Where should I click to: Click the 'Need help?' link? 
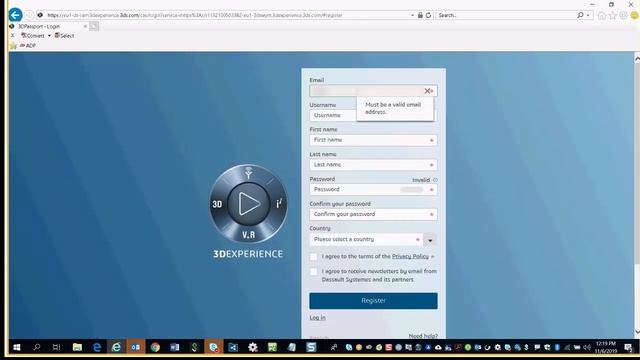coord(423,336)
